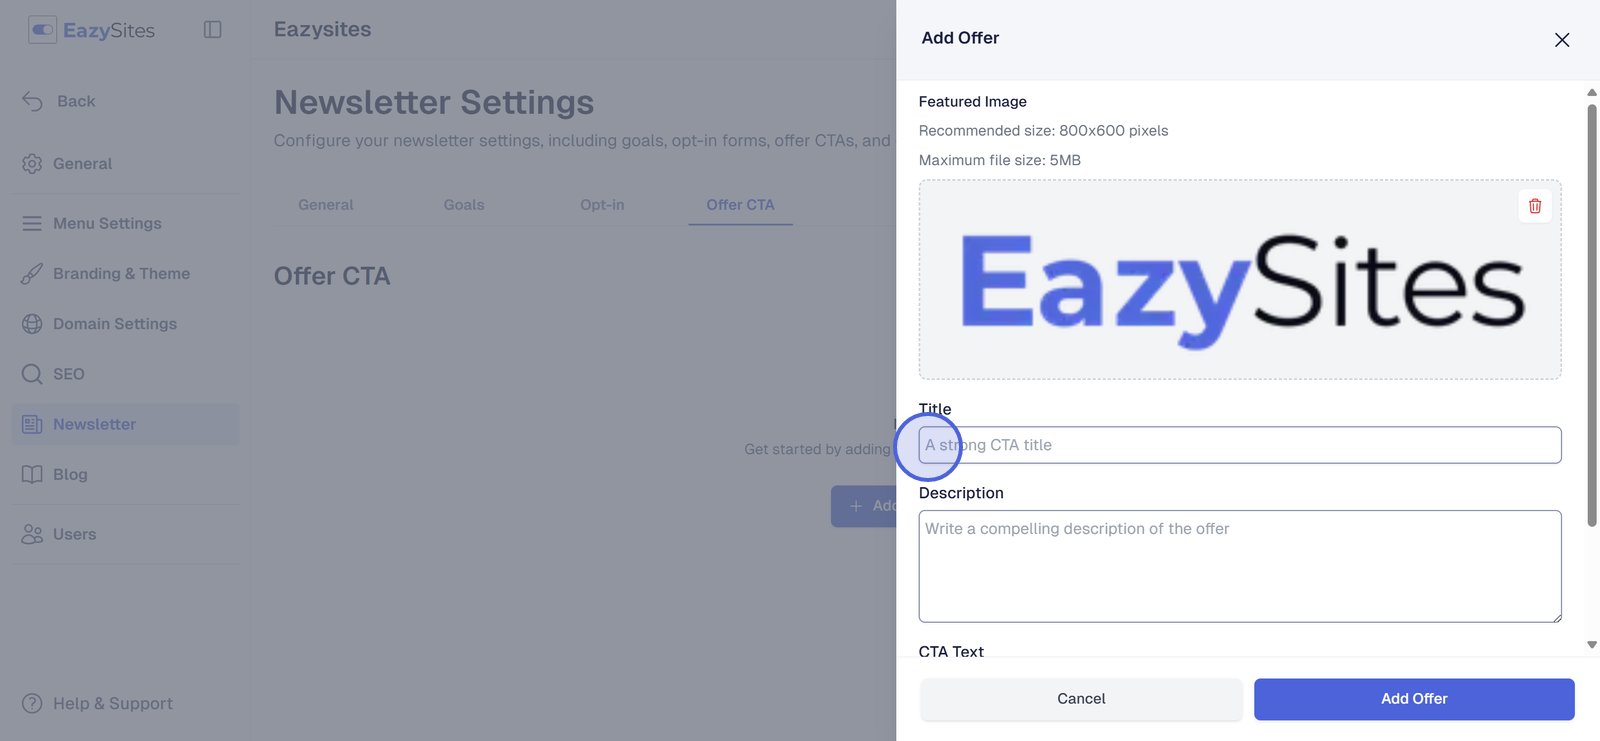Delete the featured image with trash icon
Image resolution: width=1600 pixels, height=741 pixels.
[x=1535, y=206]
